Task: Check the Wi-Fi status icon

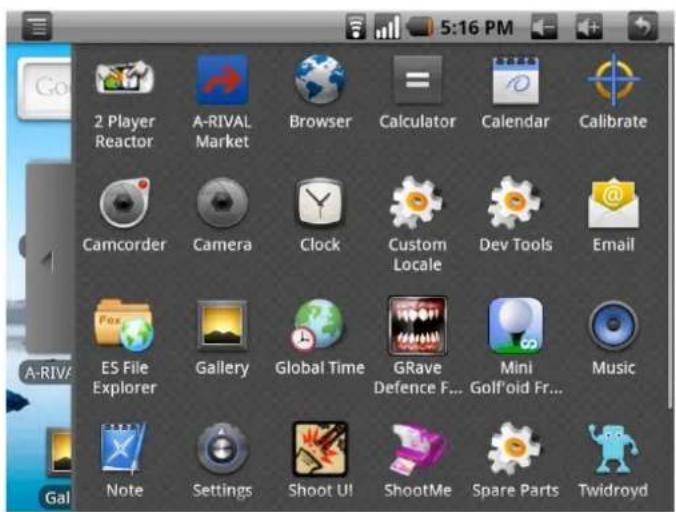Action: [x=356, y=27]
